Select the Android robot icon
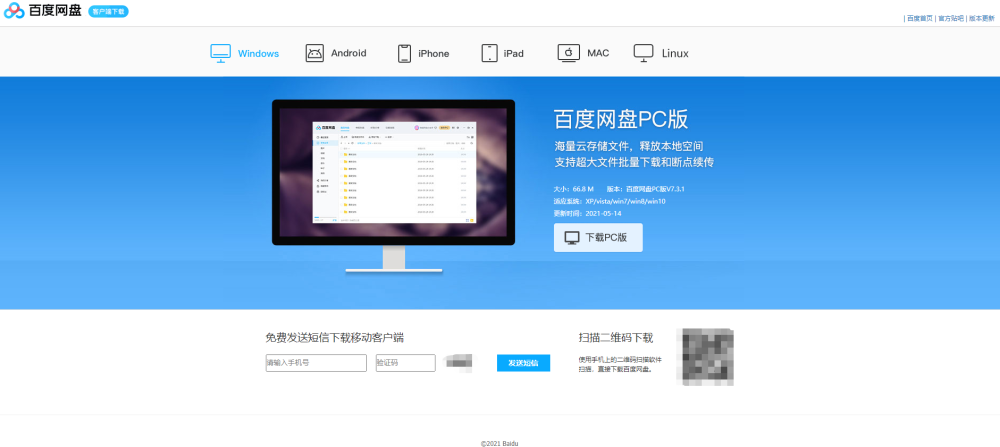Image resolution: width=1000 pixels, height=447 pixels. tap(314, 53)
